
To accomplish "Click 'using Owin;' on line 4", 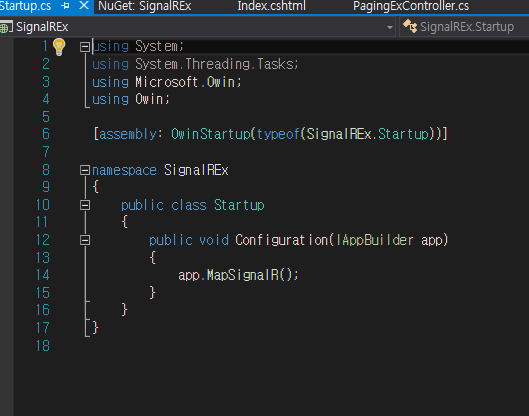I will pos(131,99).
